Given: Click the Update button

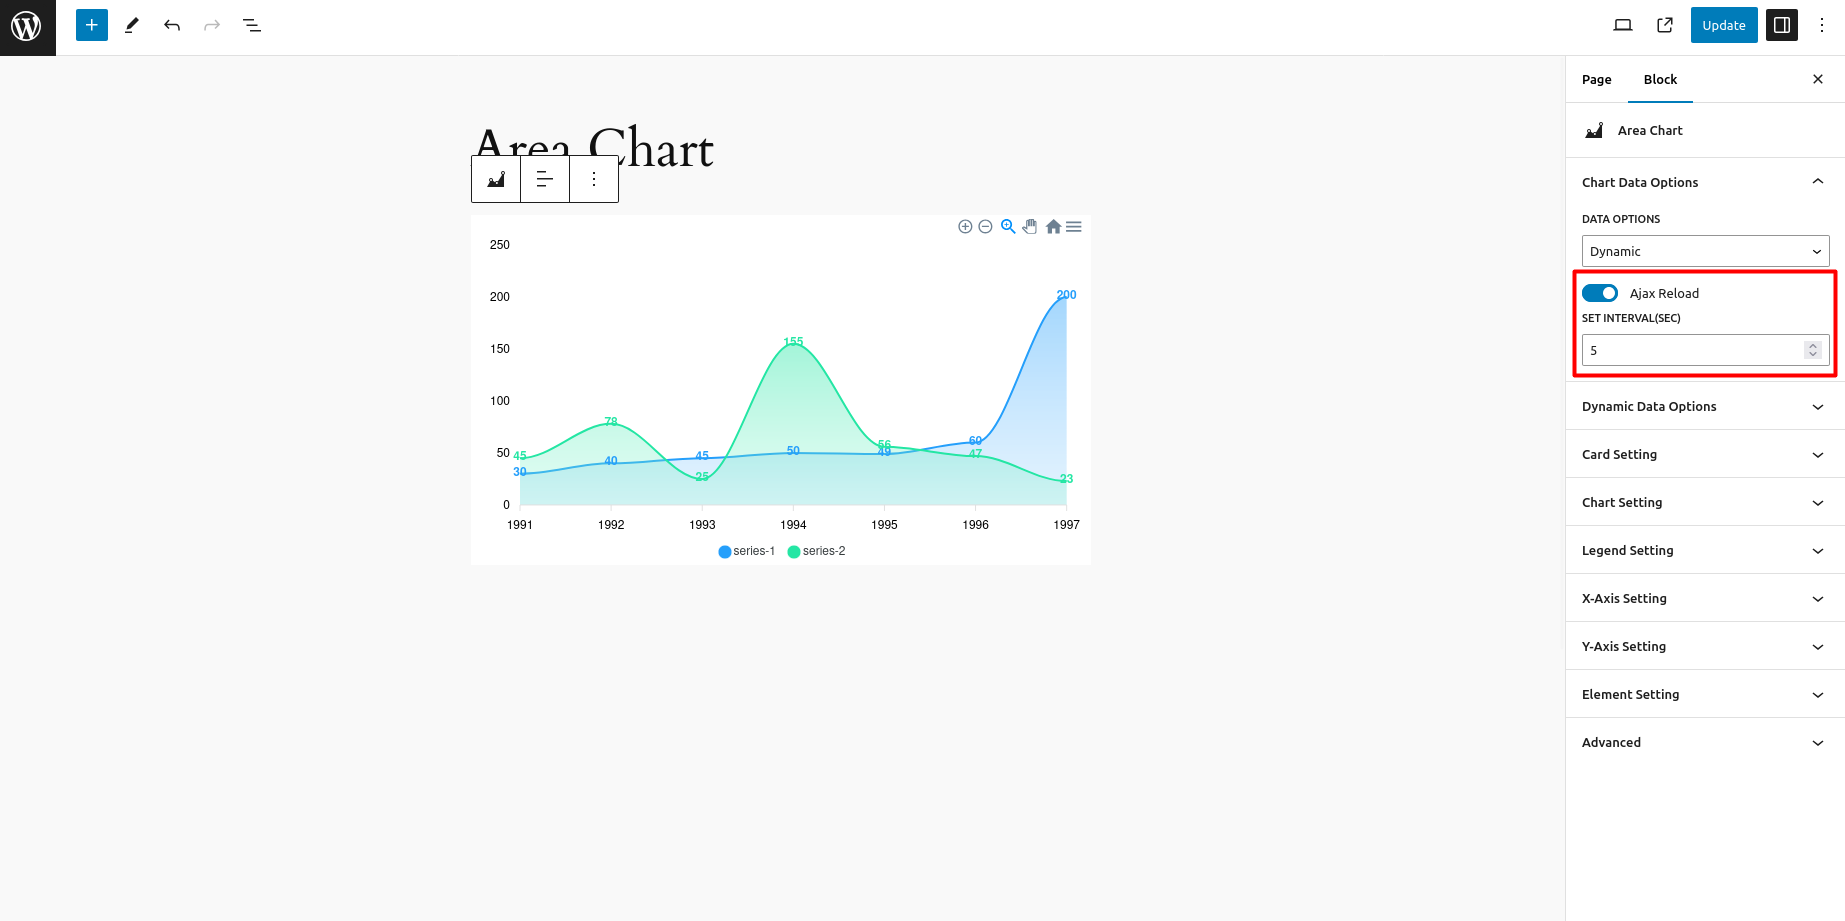Looking at the screenshot, I should pyautogui.click(x=1723, y=24).
